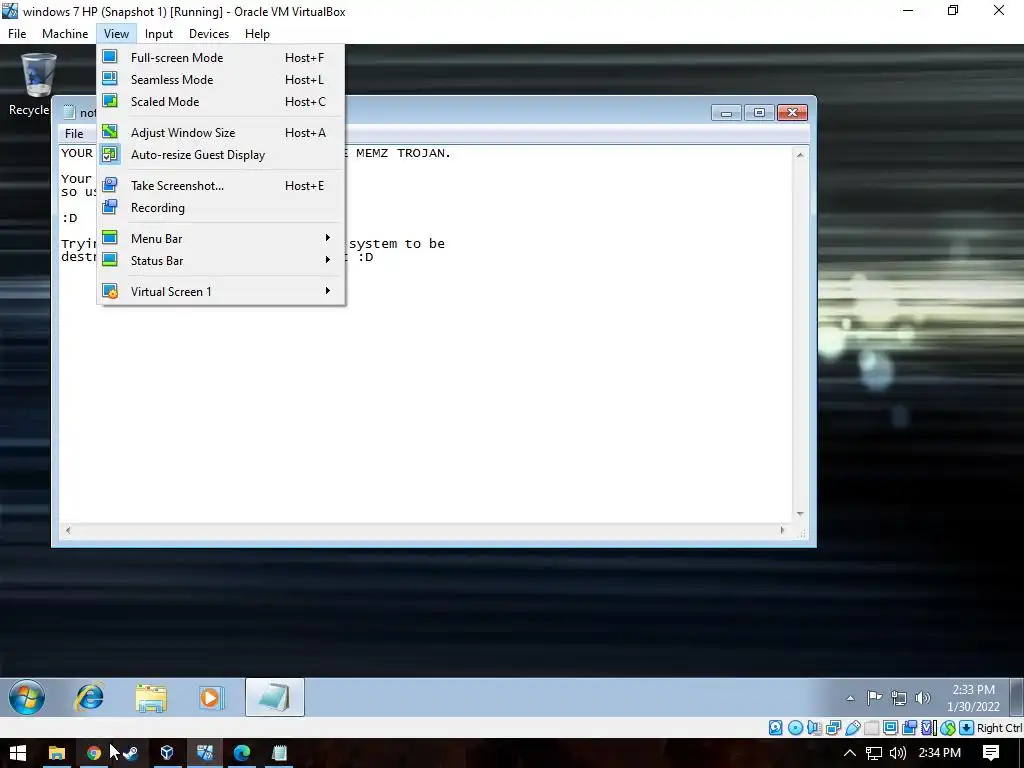The image size is (1024, 768).
Task: Toggle Recording in the View menu
Action: tap(221, 208)
